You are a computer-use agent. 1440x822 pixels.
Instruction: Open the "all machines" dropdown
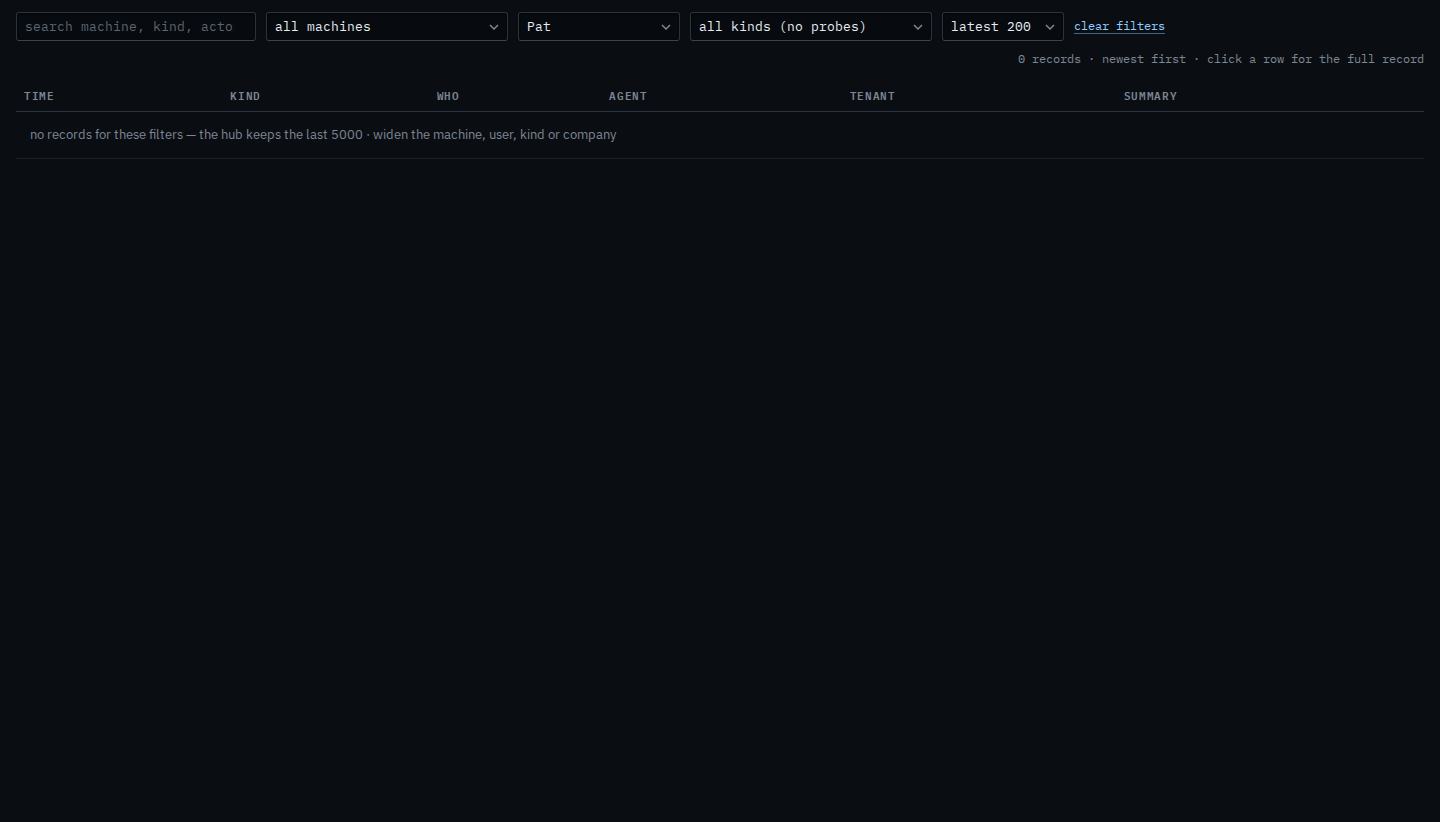387,26
